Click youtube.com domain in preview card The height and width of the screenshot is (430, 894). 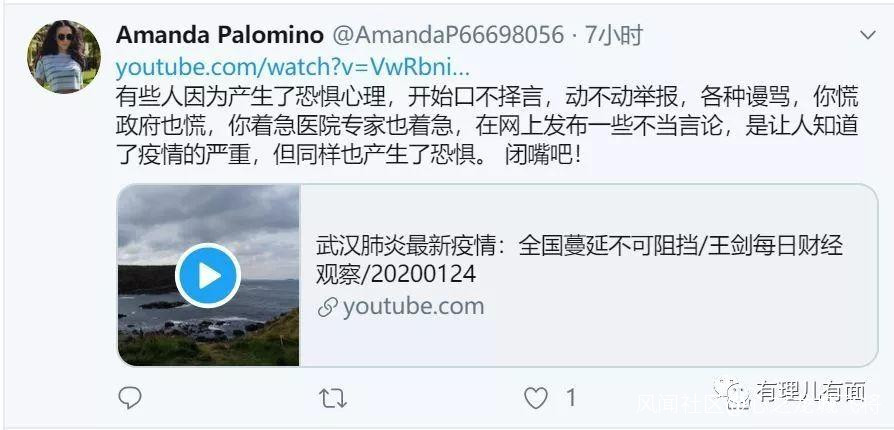(x=413, y=307)
